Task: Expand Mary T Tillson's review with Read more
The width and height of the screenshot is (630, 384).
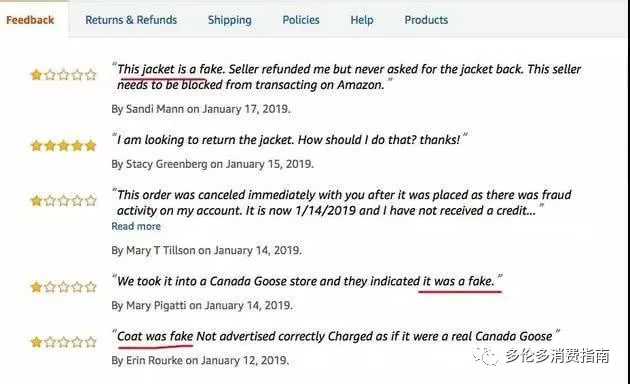Action: click(136, 227)
